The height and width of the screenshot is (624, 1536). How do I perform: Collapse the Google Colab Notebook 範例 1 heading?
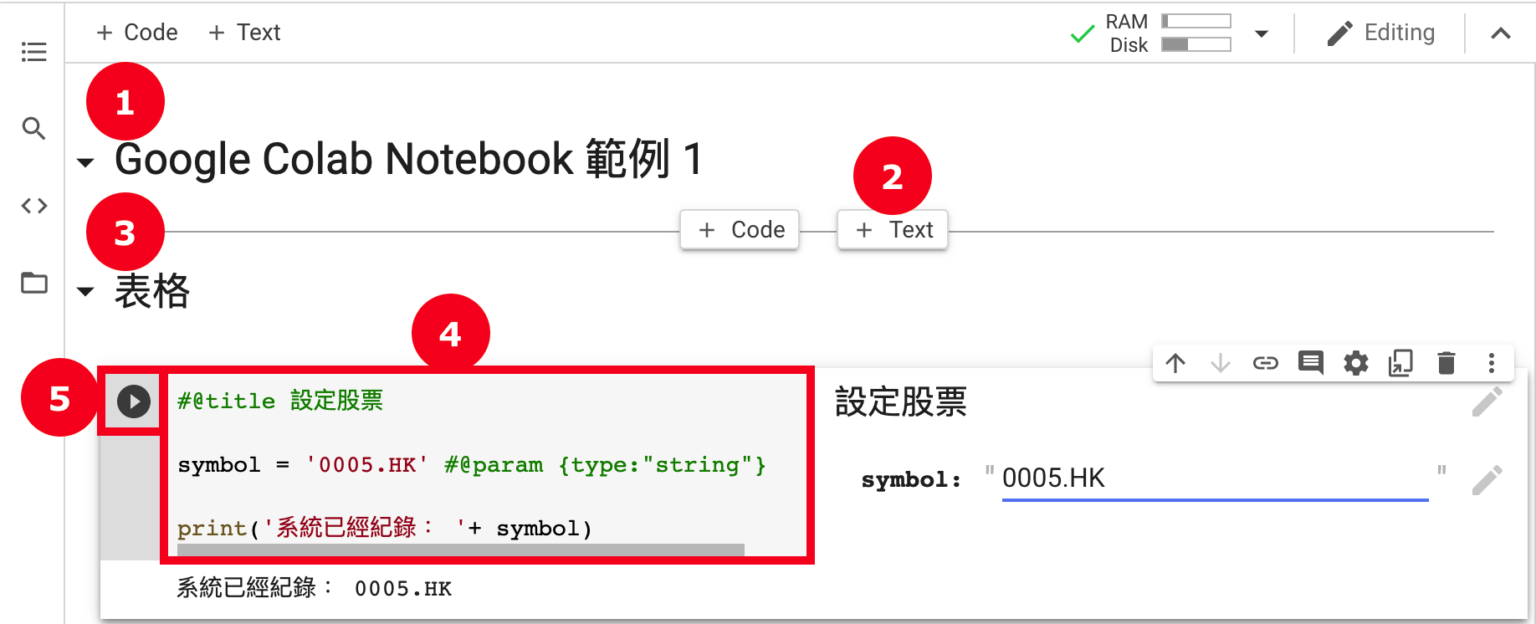(84, 161)
